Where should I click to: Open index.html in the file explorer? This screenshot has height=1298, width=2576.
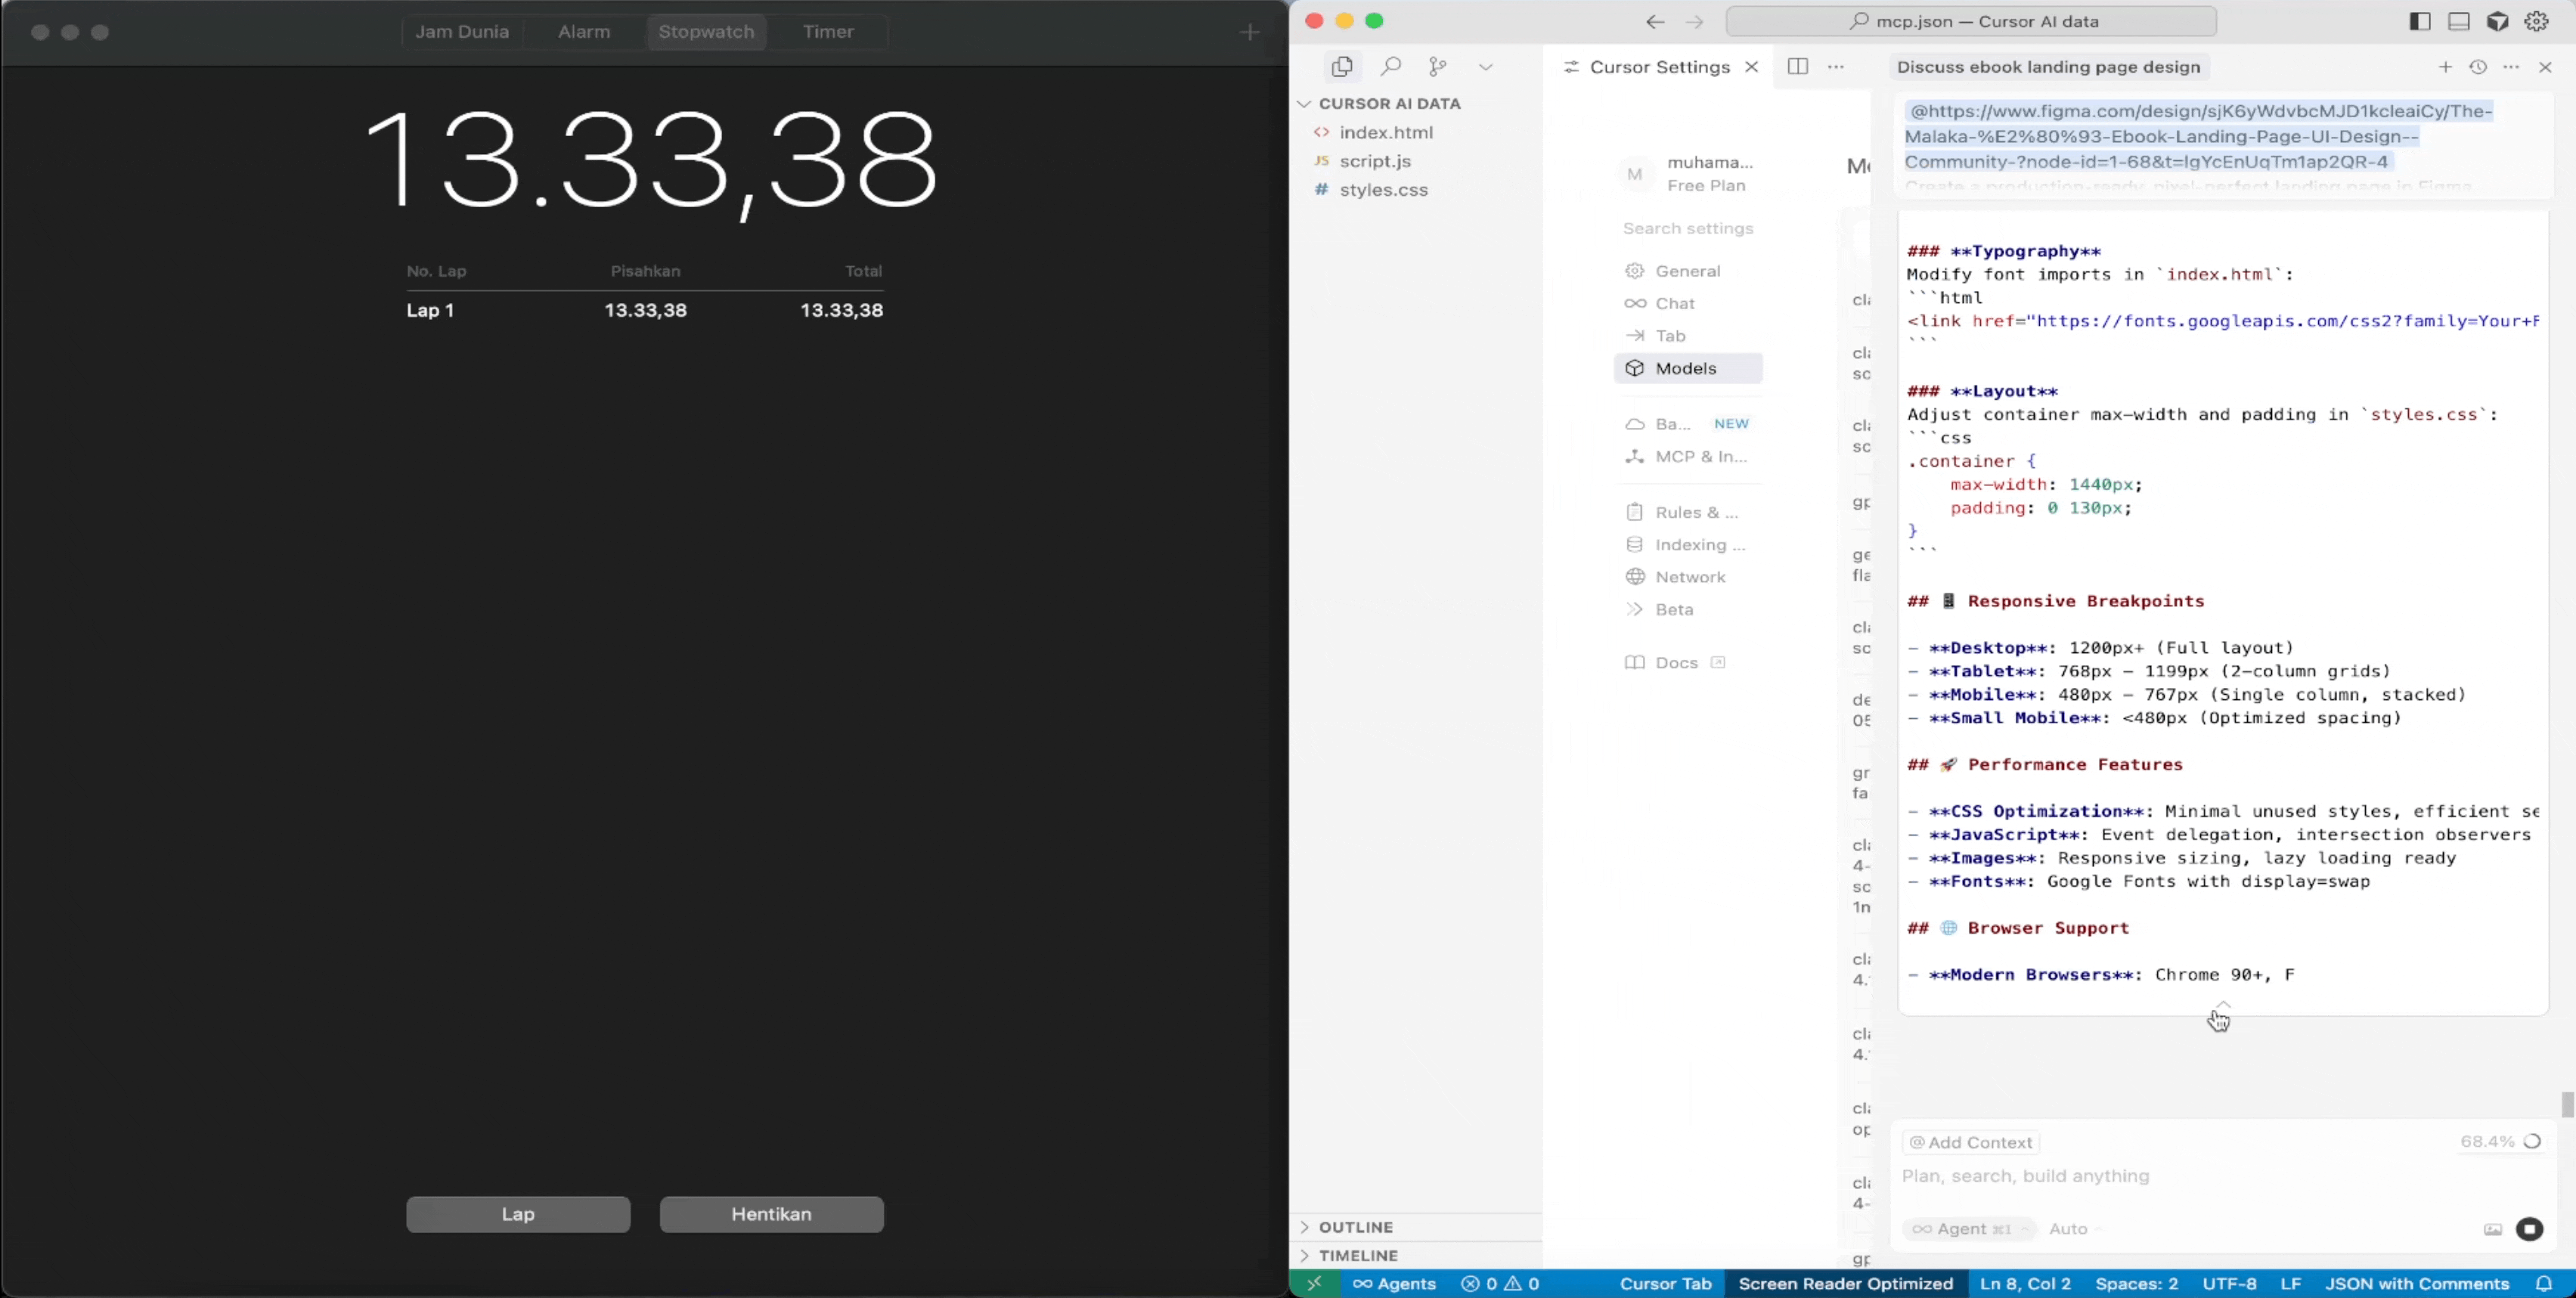pos(1386,133)
